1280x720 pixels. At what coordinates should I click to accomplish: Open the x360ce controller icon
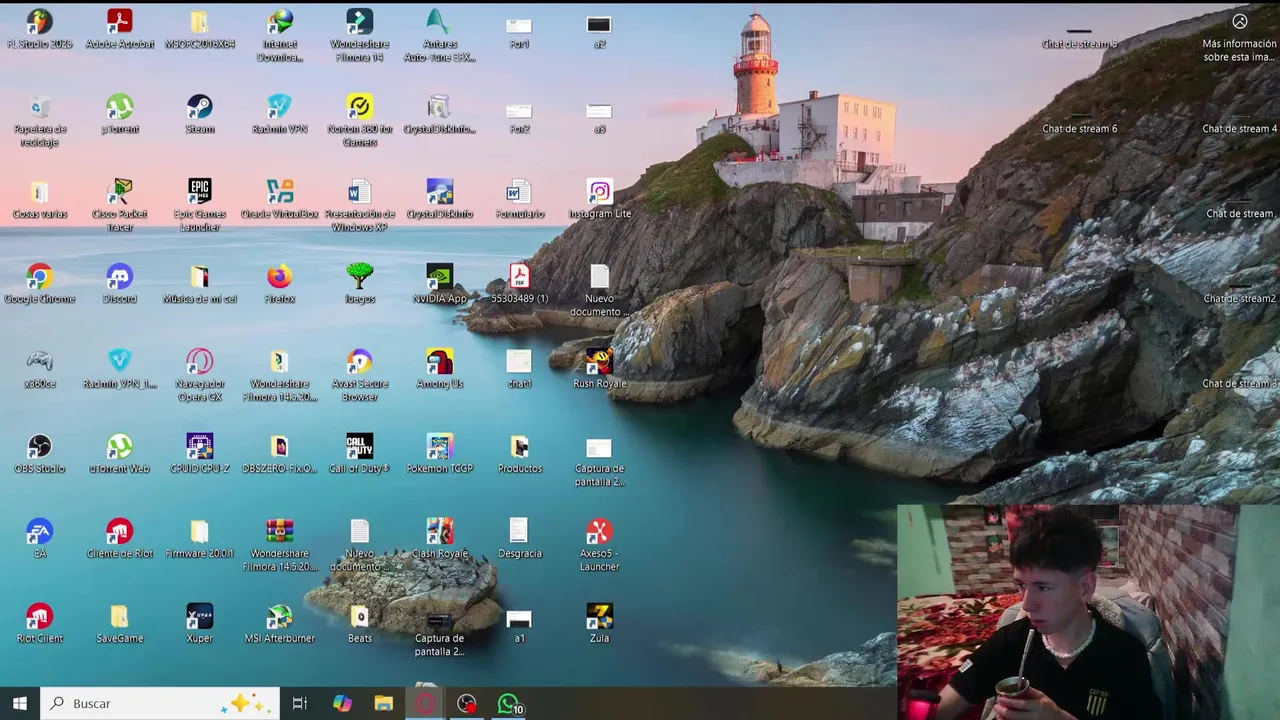tap(40, 369)
